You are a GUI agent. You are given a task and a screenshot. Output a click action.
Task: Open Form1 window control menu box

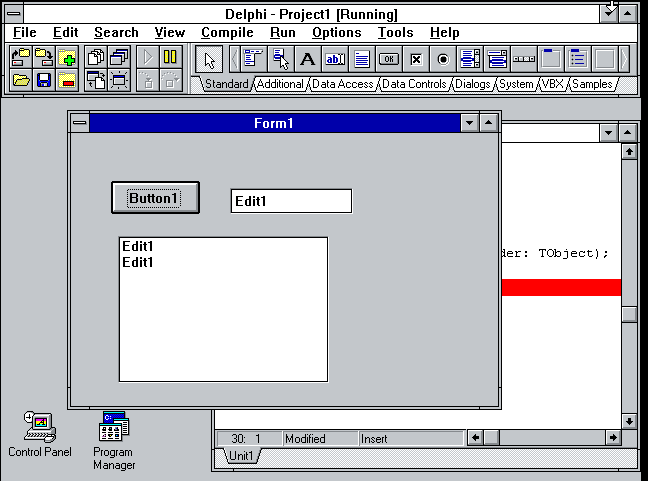point(80,123)
